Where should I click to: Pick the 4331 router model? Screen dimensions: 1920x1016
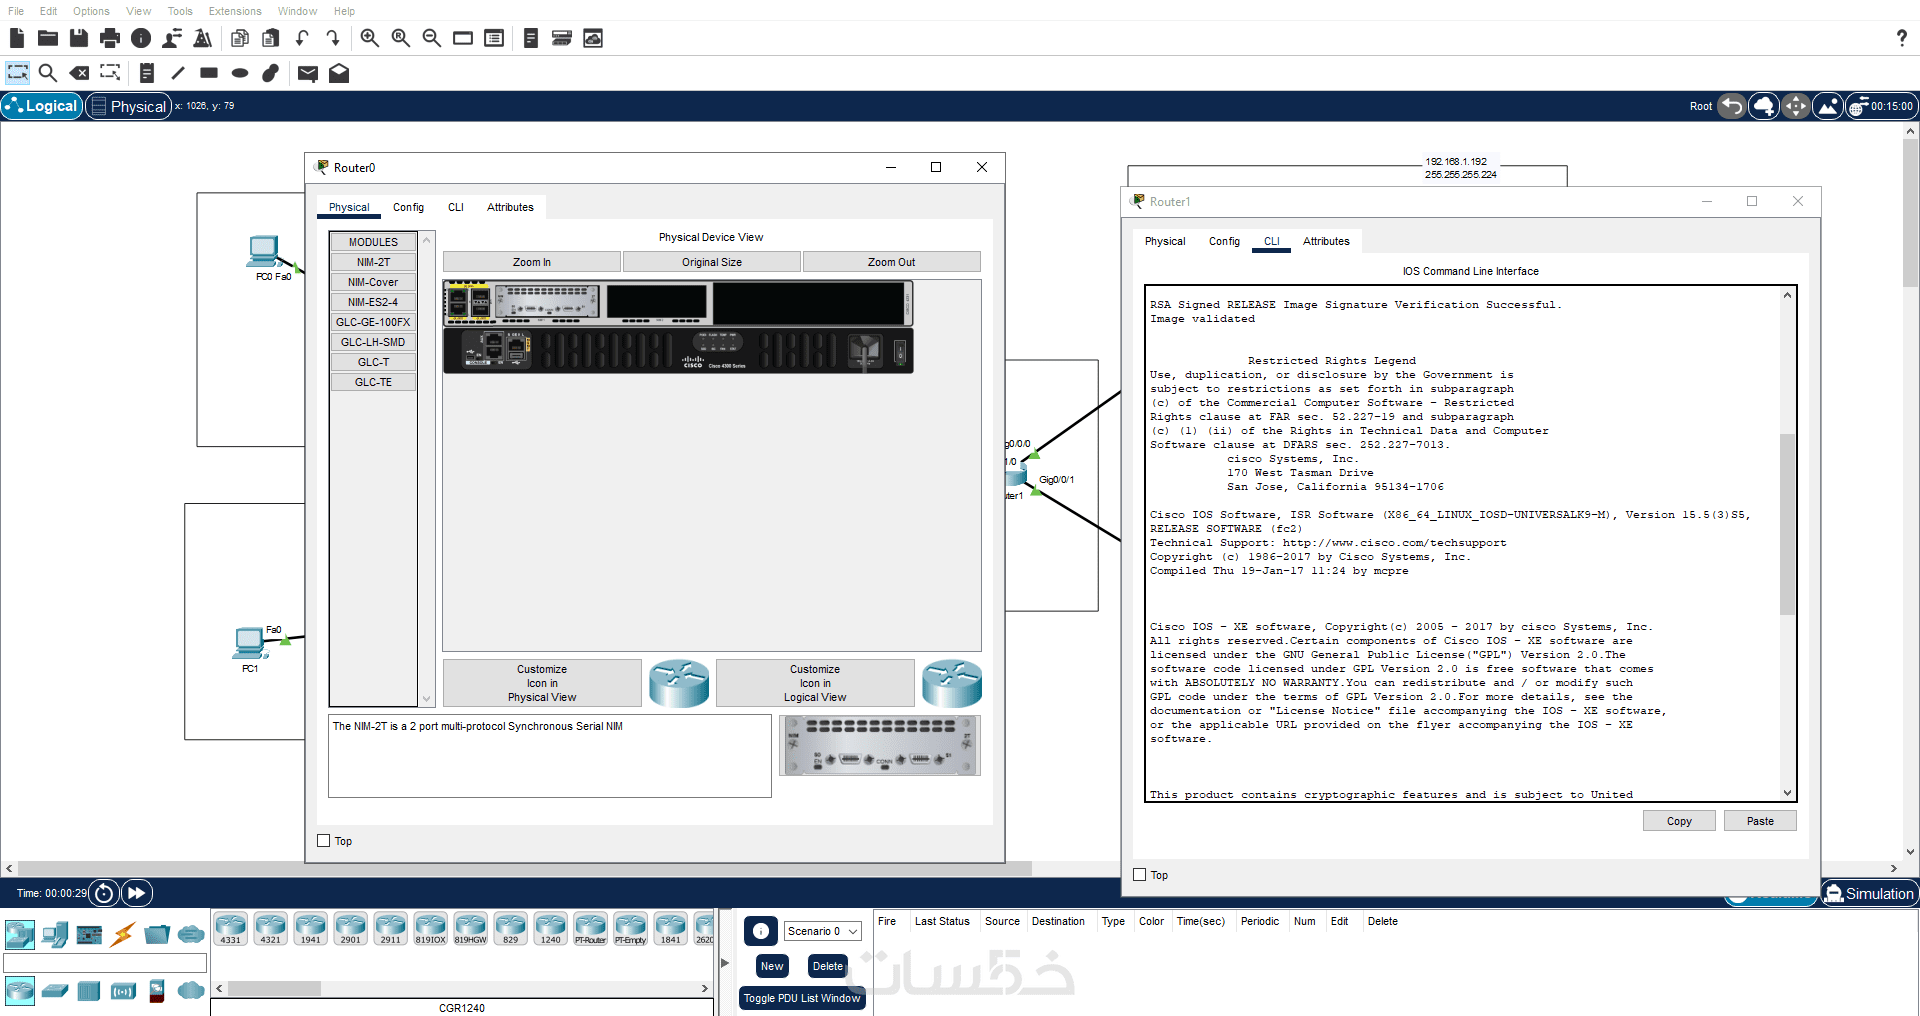tap(230, 928)
